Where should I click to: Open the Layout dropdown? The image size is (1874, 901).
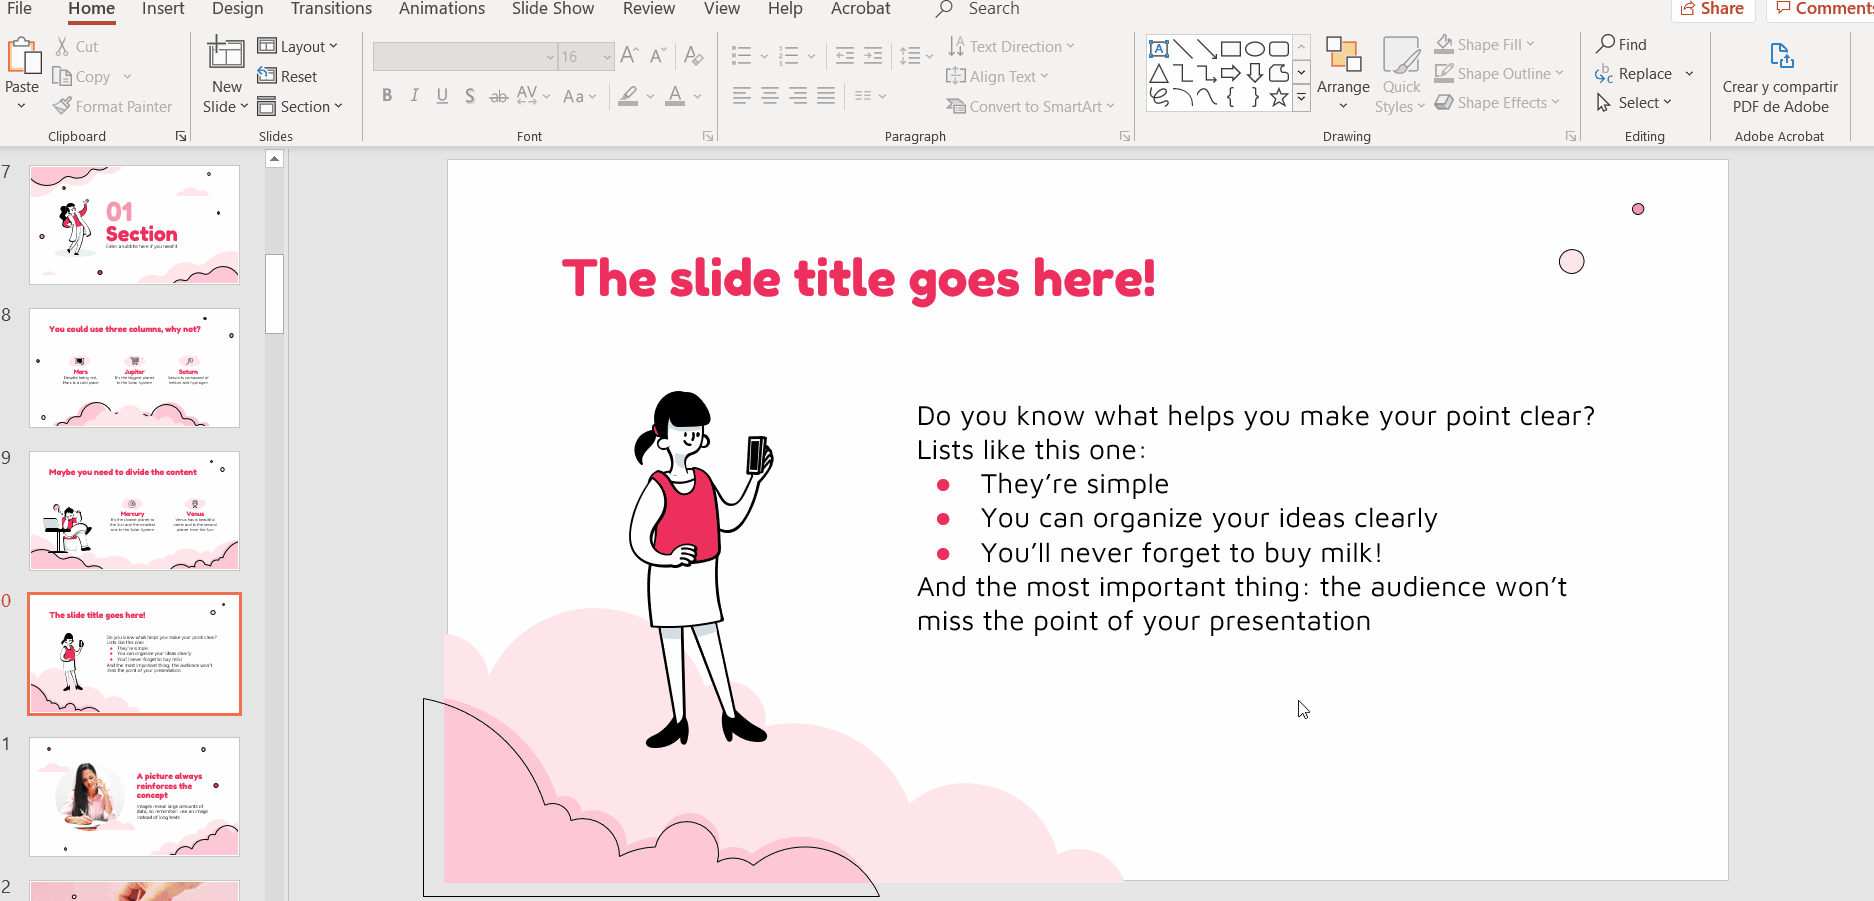(298, 46)
